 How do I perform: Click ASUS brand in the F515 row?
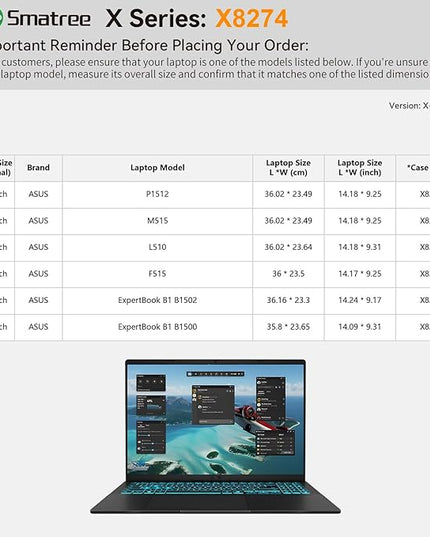38,274
